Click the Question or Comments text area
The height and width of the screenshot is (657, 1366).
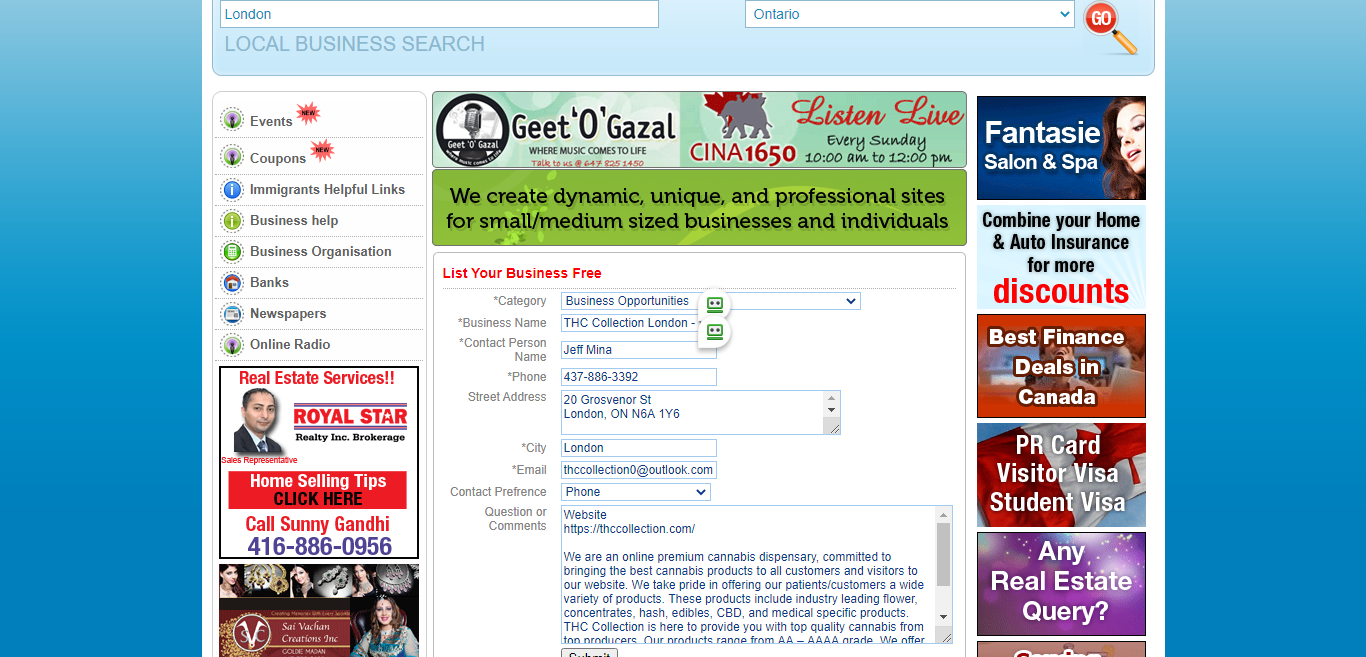[x=757, y=574]
